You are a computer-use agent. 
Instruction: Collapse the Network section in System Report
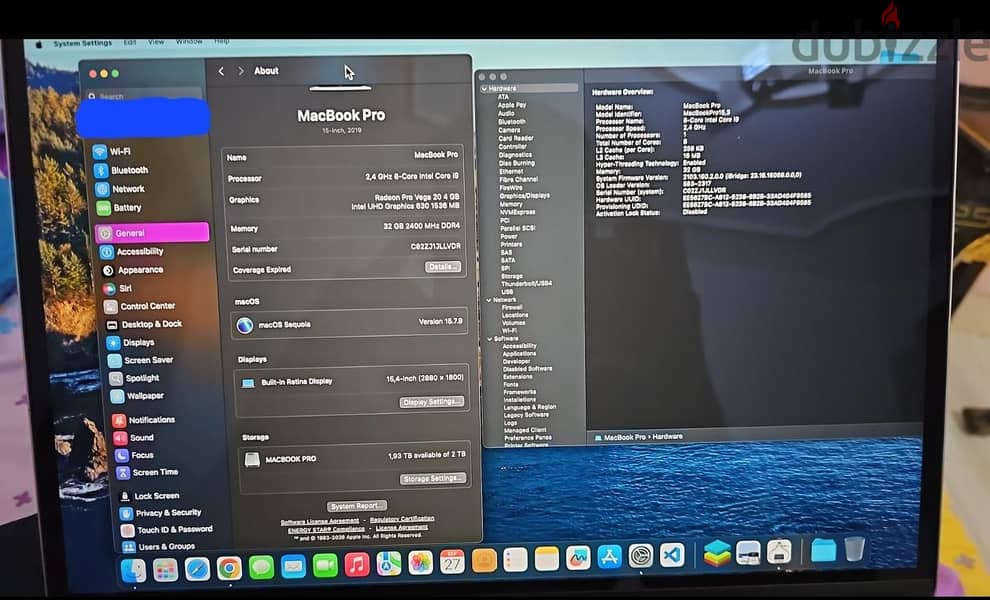(x=489, y=300)
